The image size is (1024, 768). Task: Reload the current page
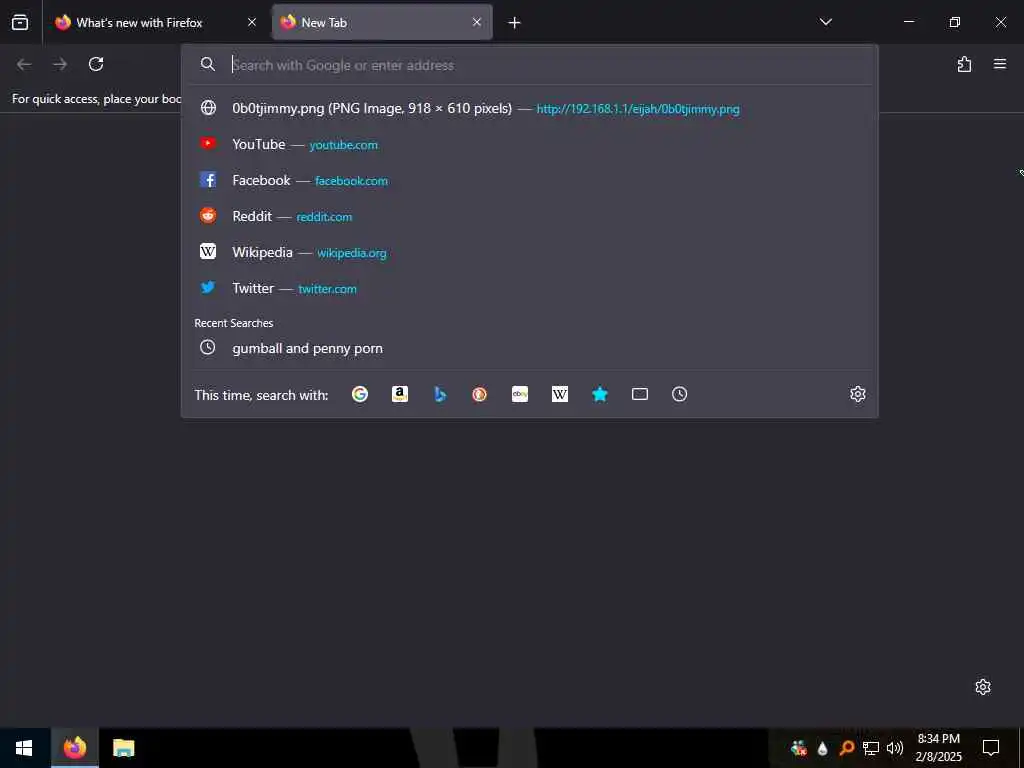pyautogui.click(x=96, y=64)
